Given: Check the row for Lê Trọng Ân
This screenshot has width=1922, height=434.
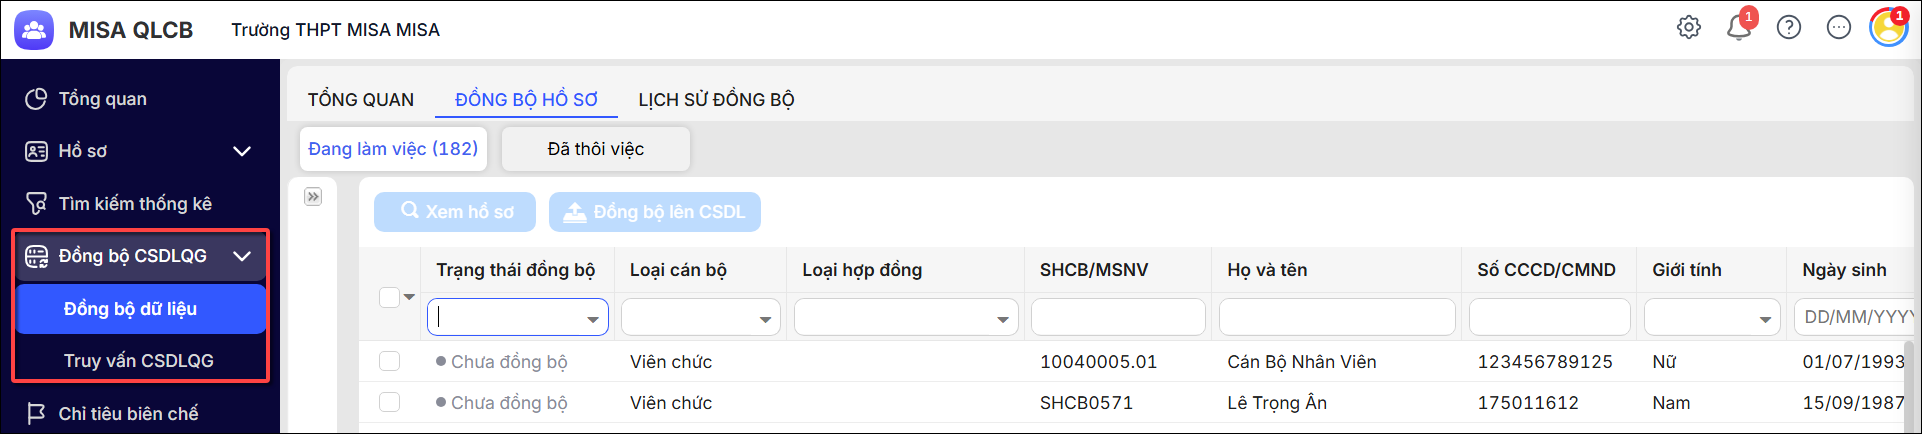Looking at the screenshot, I should click(389, 402).
